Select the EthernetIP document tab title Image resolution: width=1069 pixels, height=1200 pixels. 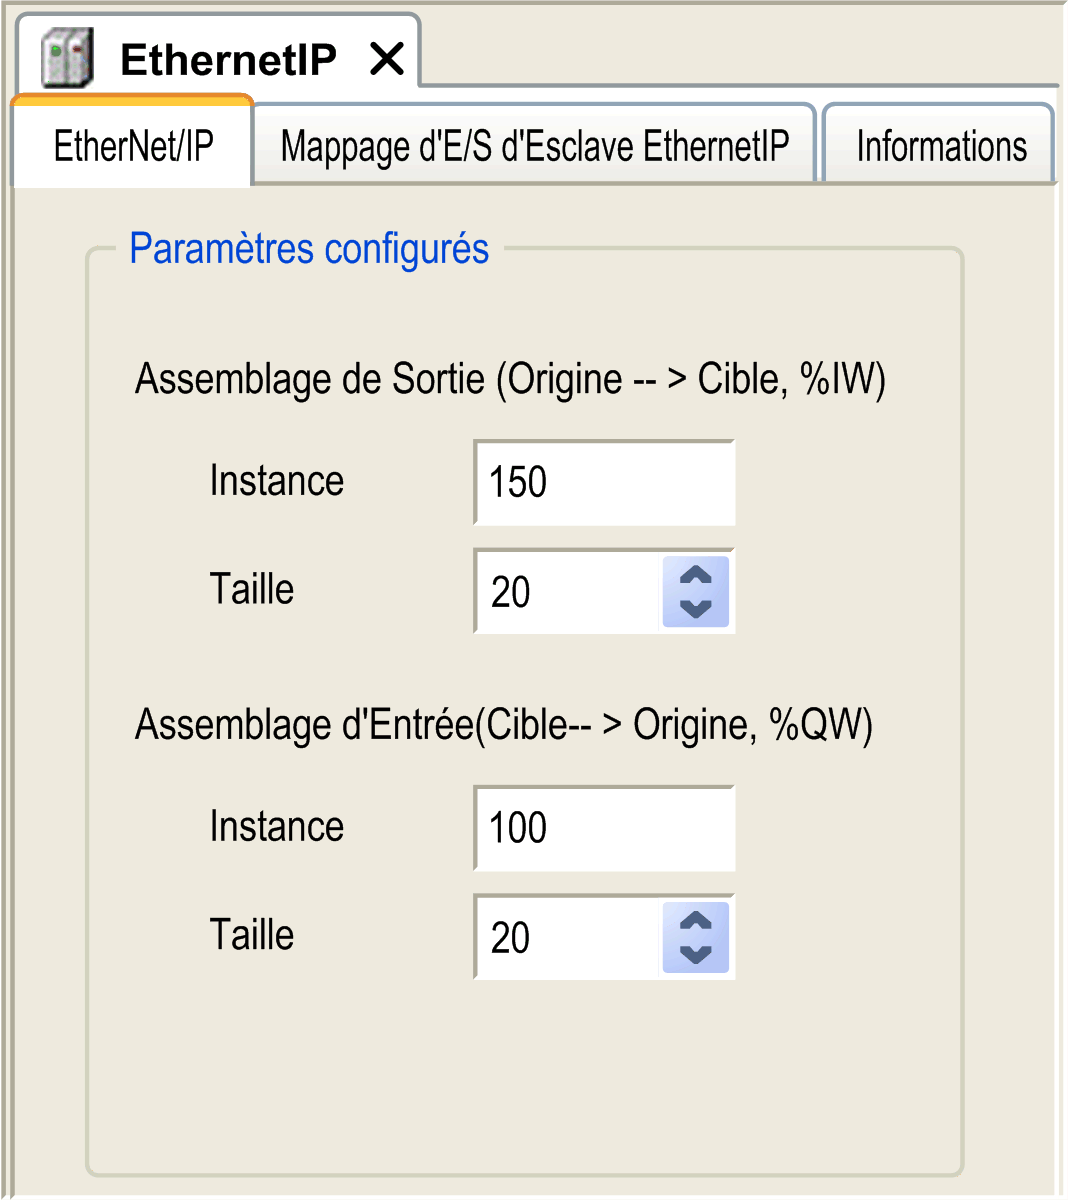228,59
